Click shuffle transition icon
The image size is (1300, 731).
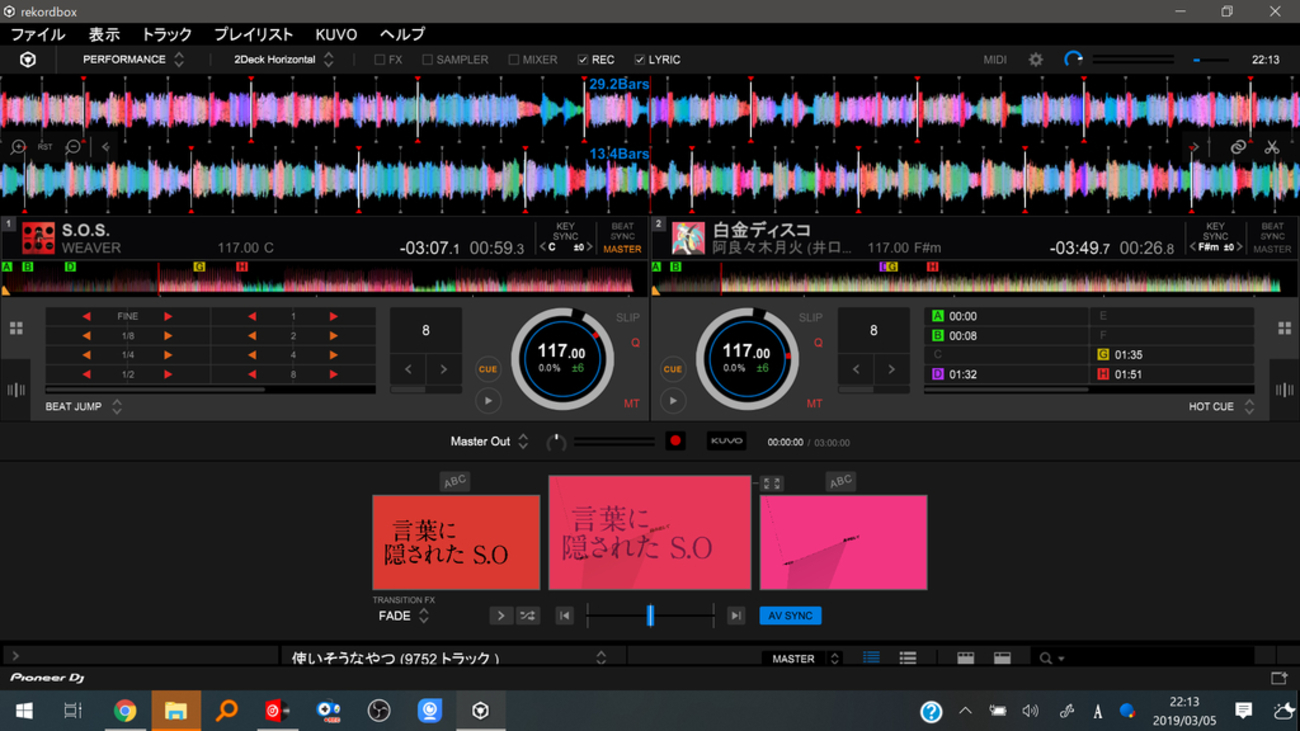tap(527, 616)
